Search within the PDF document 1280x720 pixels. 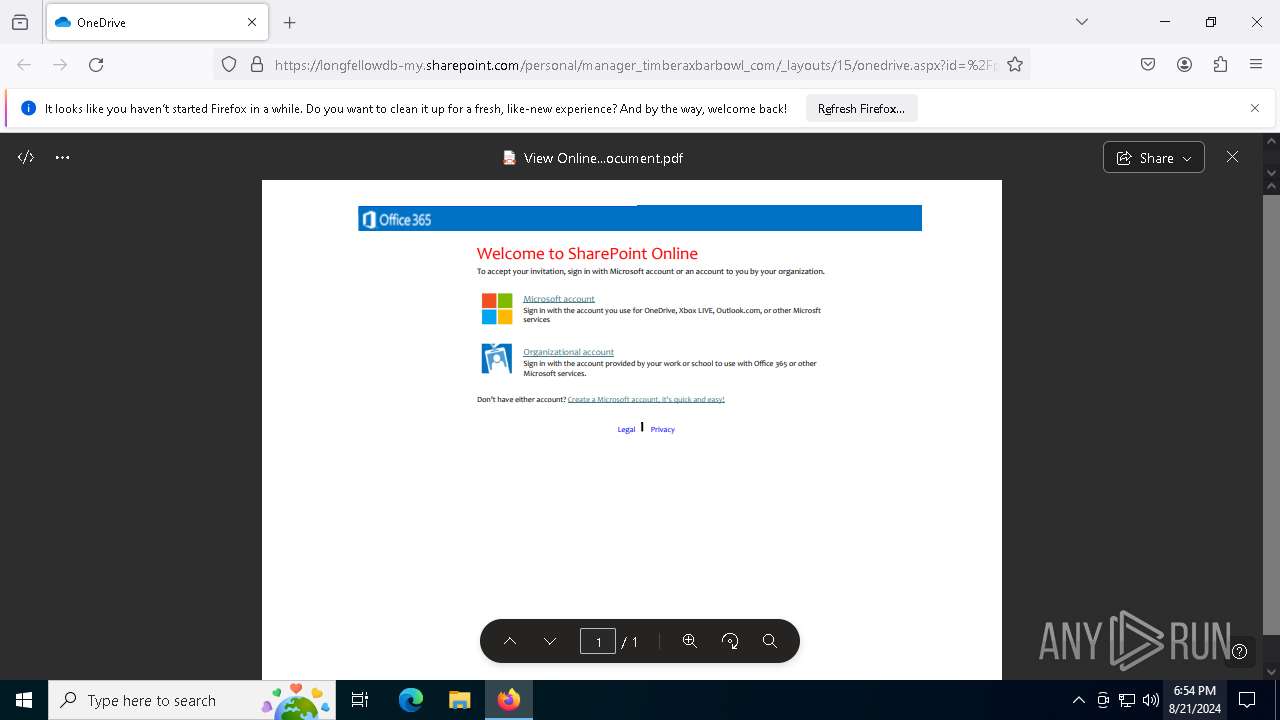[x=770, y=642]
